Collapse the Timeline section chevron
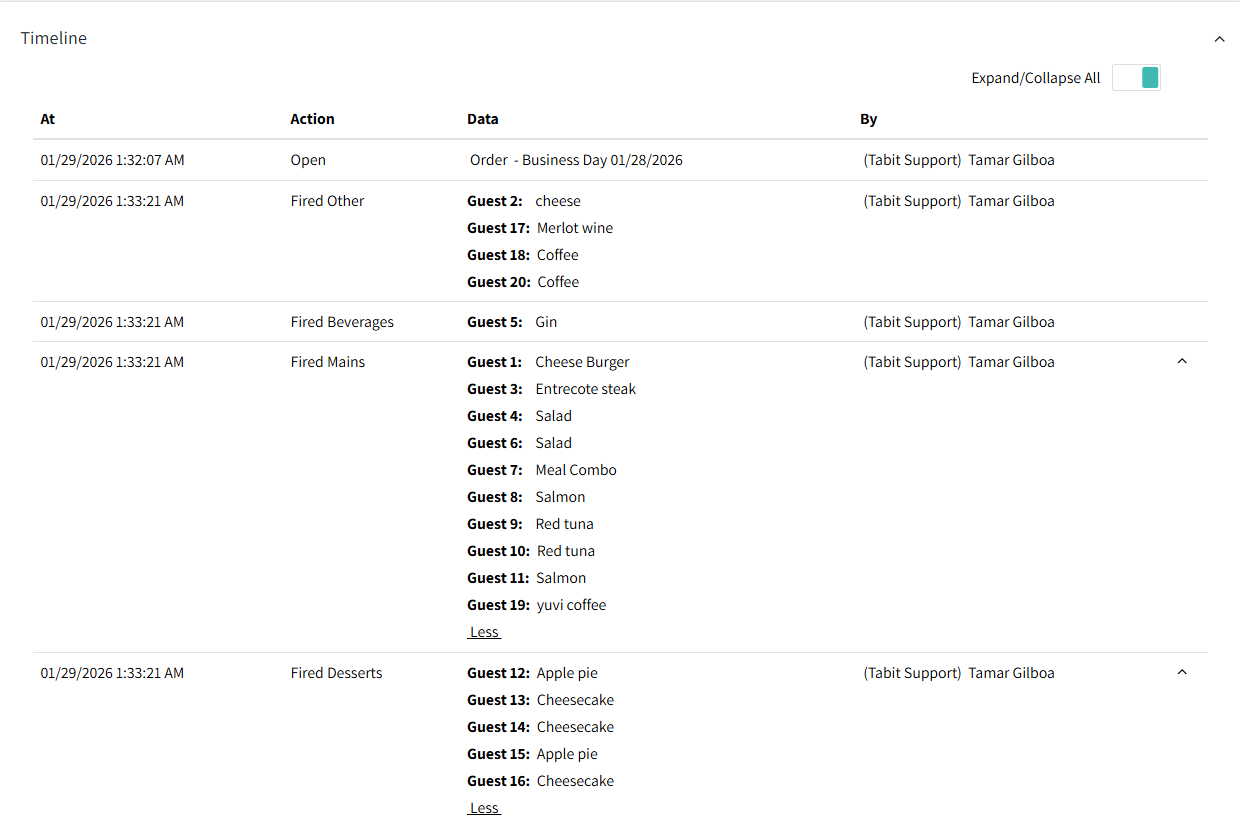This screenshot has height=823, width=1240. pos(1219,39)
